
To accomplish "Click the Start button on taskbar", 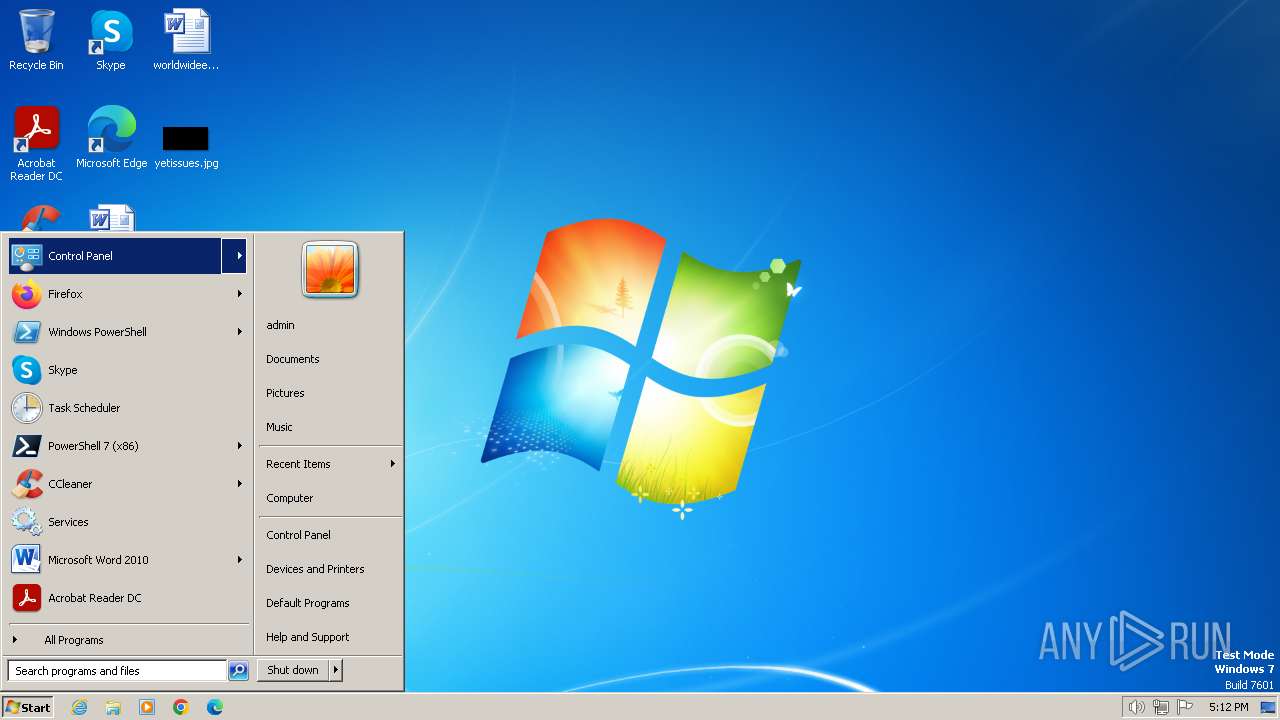I will [x=28, y=707].
